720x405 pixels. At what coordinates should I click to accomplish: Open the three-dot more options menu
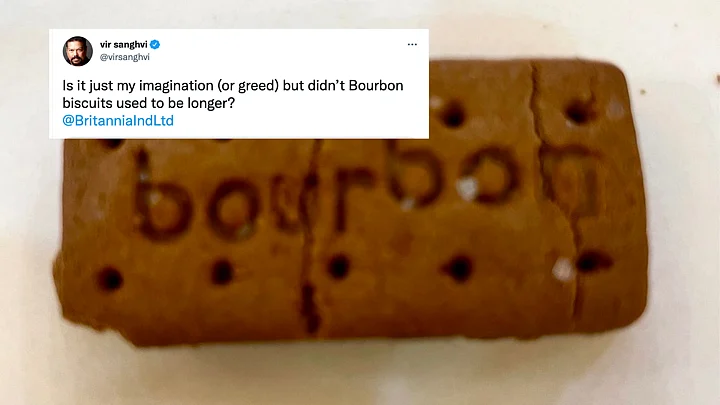[x=412, y=45]
